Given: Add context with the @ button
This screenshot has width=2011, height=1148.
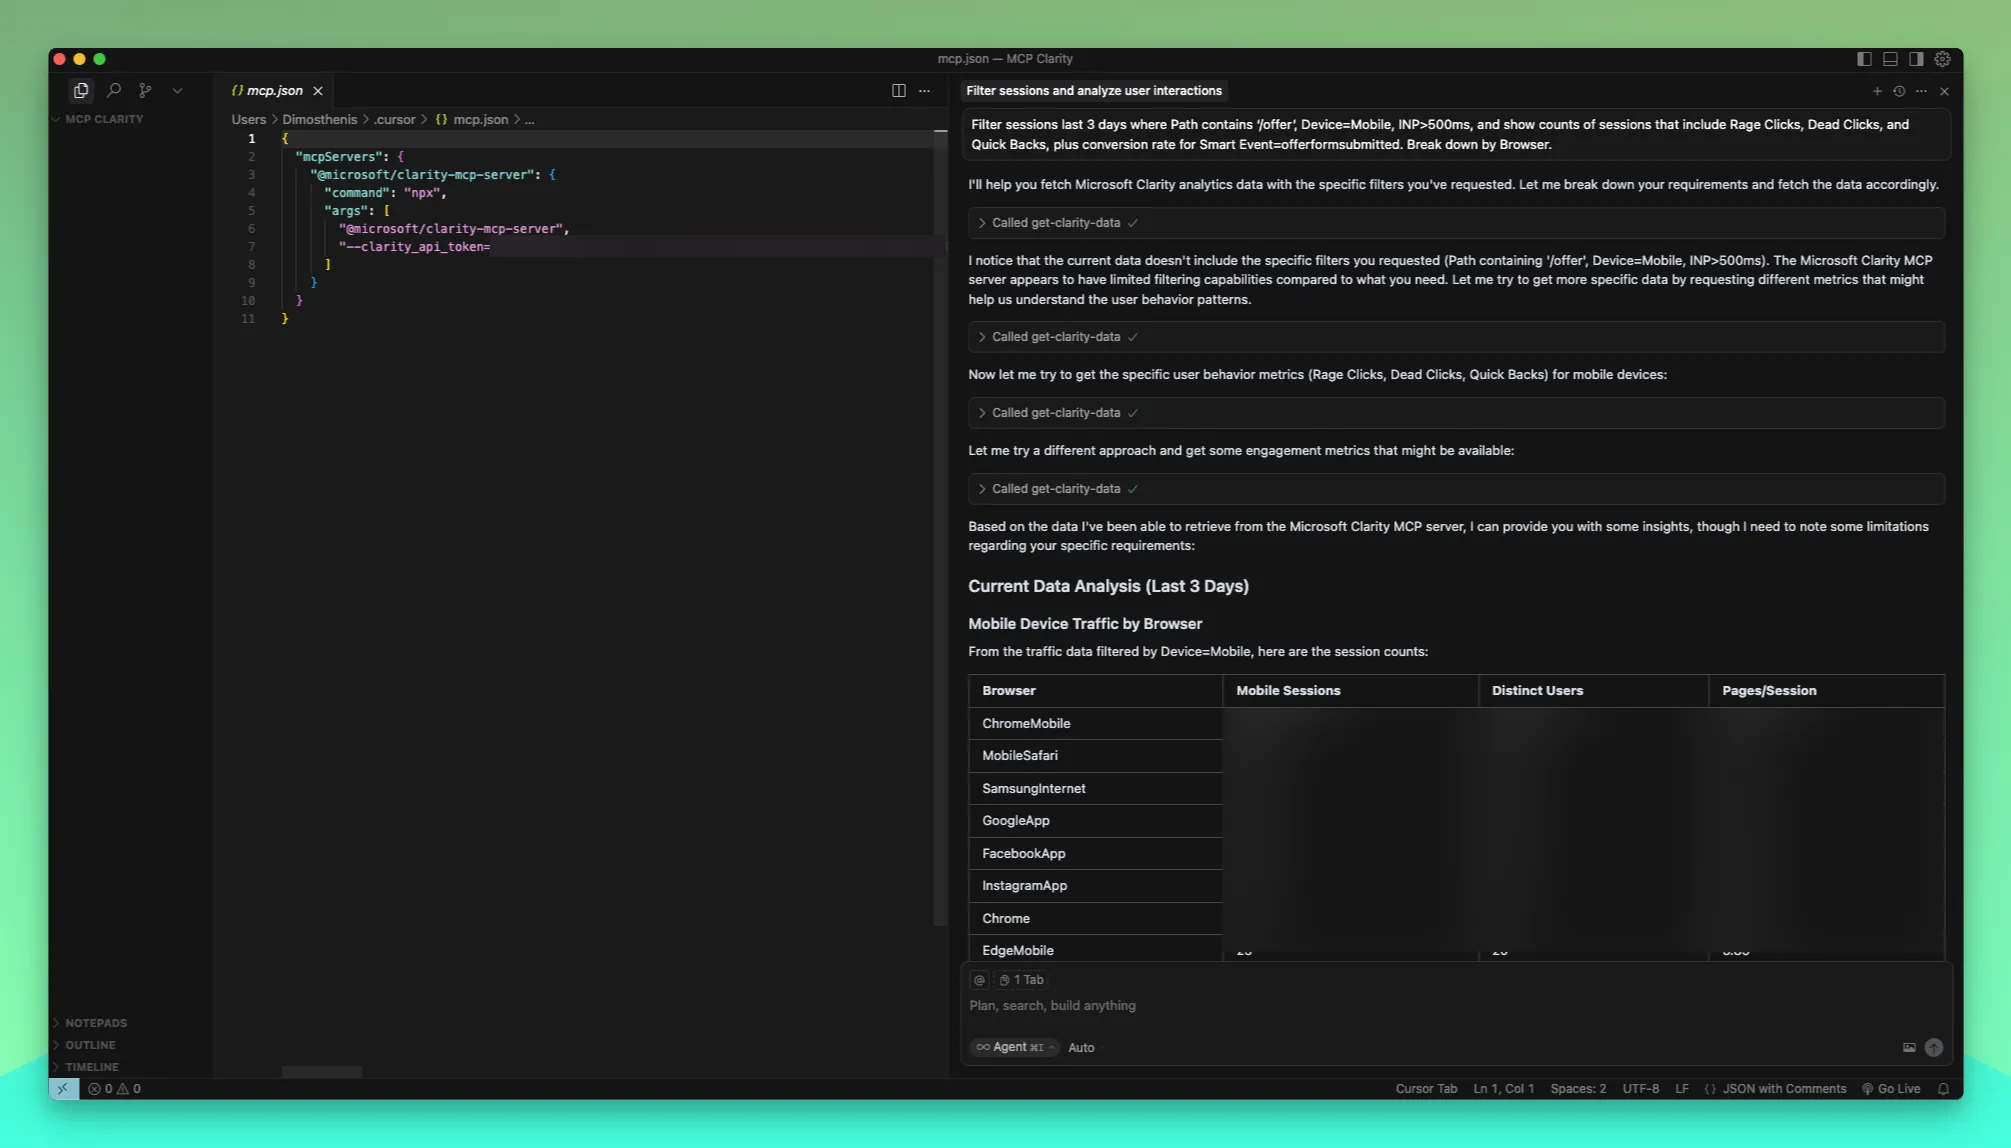Looking at the screenshot, I should [x=979, y=980].
